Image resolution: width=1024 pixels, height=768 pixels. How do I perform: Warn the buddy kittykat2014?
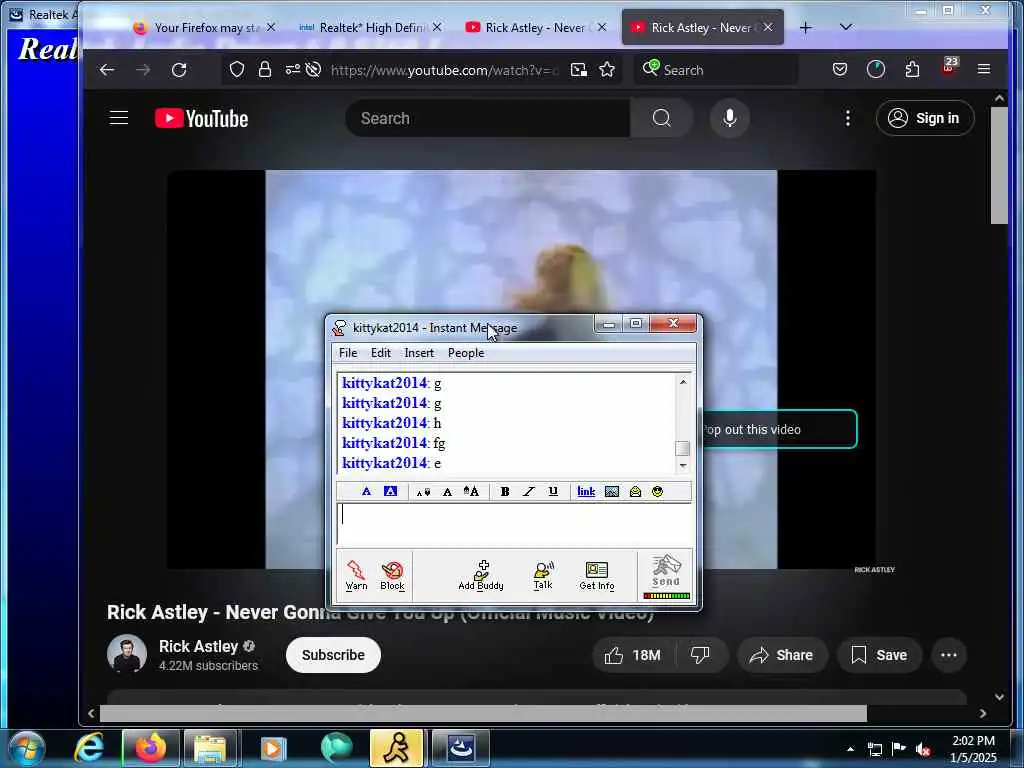pos(356,575)
